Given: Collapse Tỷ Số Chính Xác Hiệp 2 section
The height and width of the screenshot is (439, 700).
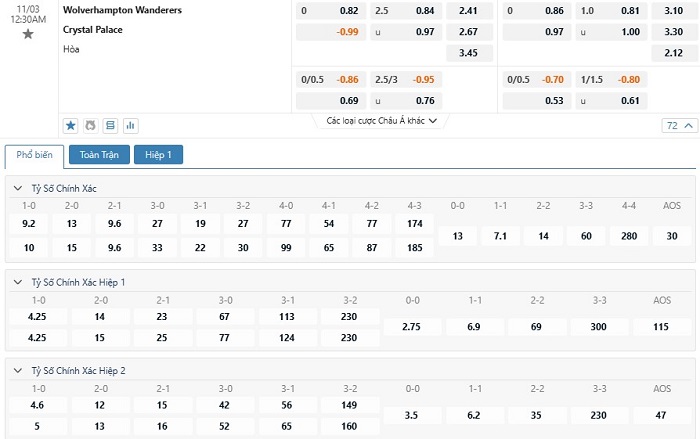Looking at the screenshot, I should 18,371.
